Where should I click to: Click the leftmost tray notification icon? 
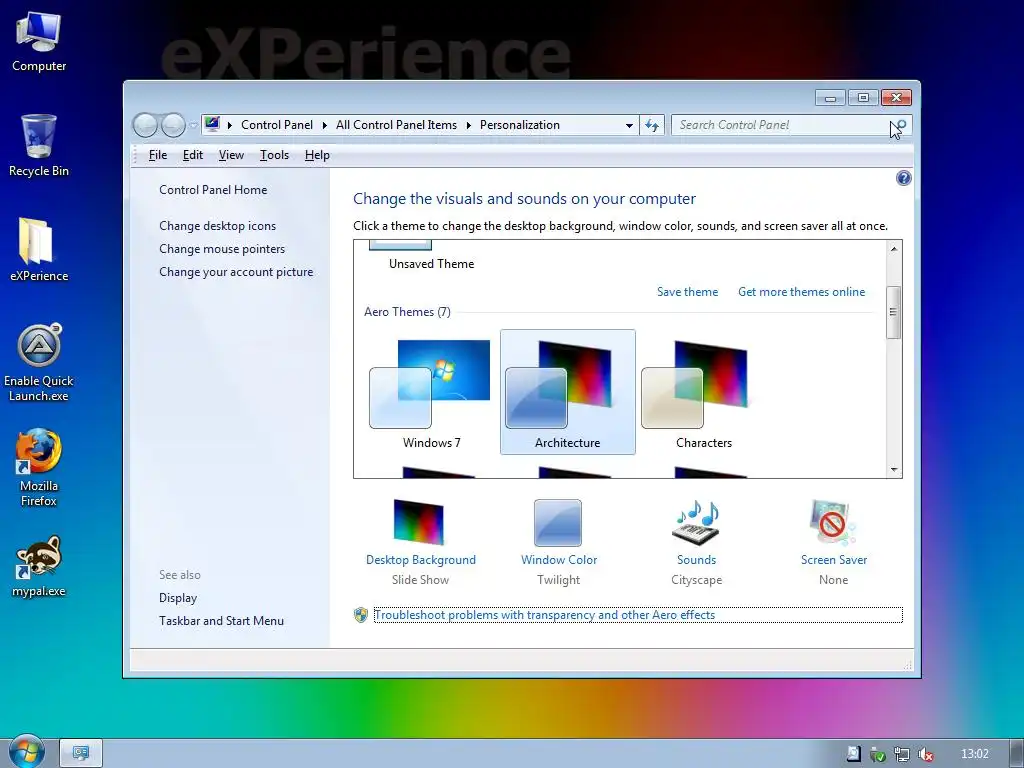point(854,754)
